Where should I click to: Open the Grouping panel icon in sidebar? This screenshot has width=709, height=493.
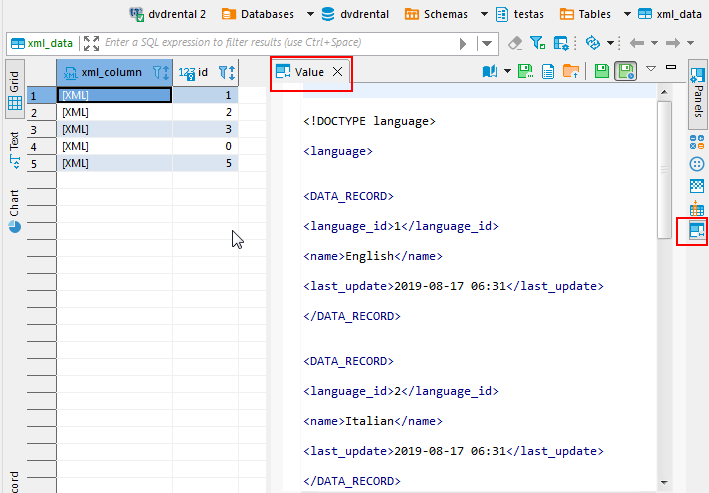pos(697,142)
